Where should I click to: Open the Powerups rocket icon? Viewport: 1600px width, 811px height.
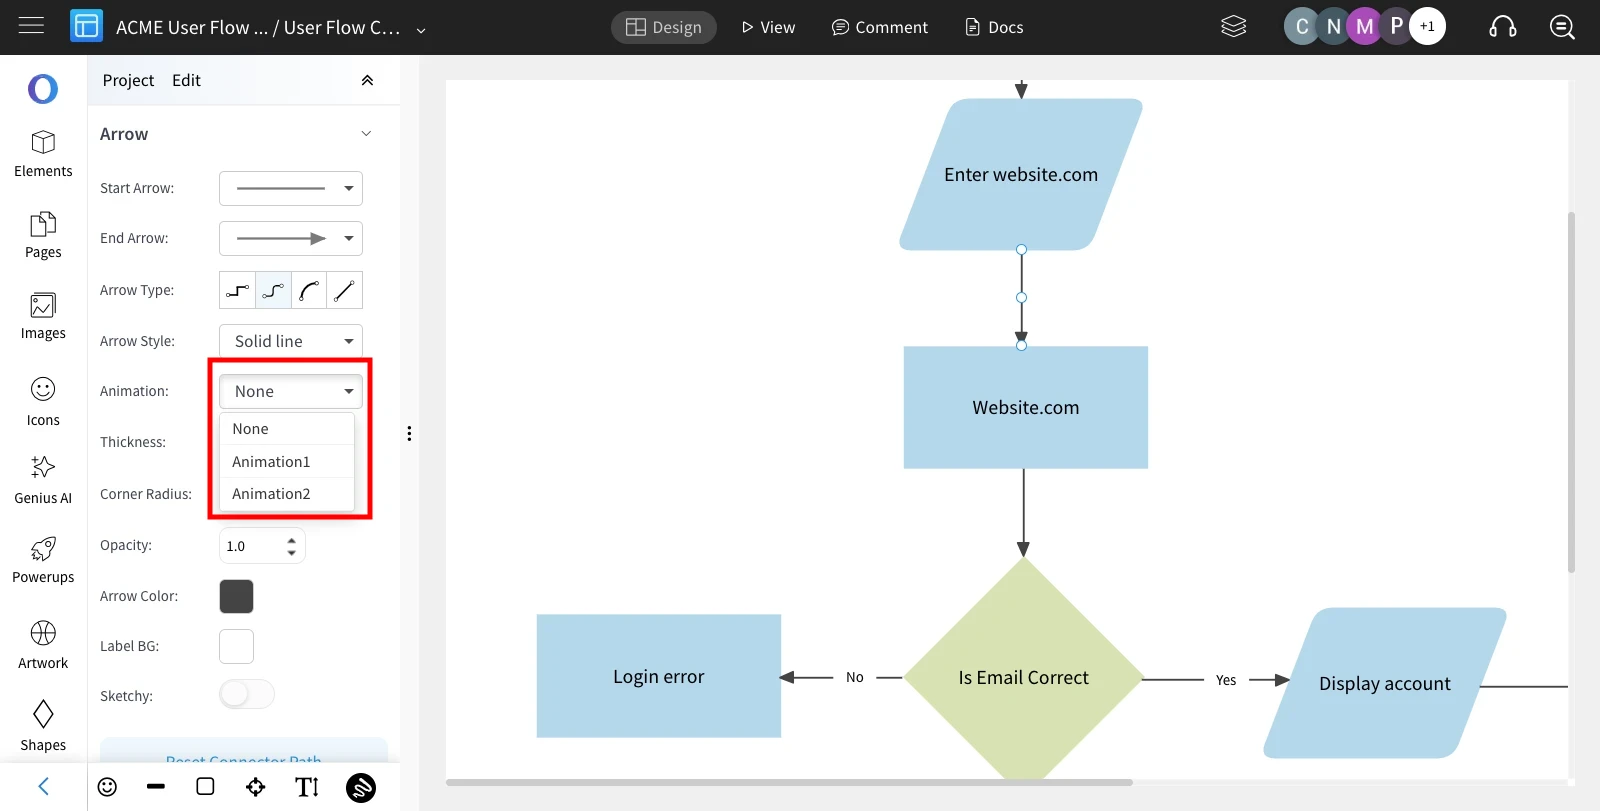tap(43, 548)
